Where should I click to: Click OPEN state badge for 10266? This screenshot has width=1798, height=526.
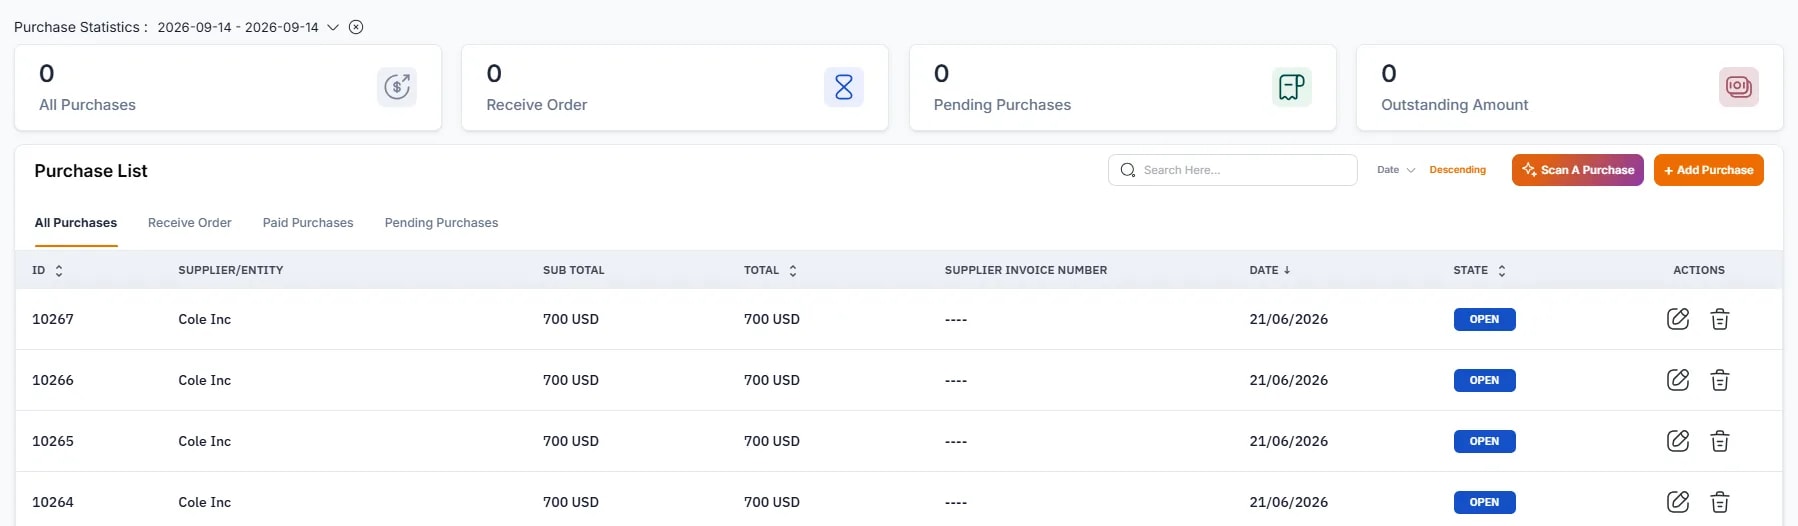click(x=1484, y=380)
